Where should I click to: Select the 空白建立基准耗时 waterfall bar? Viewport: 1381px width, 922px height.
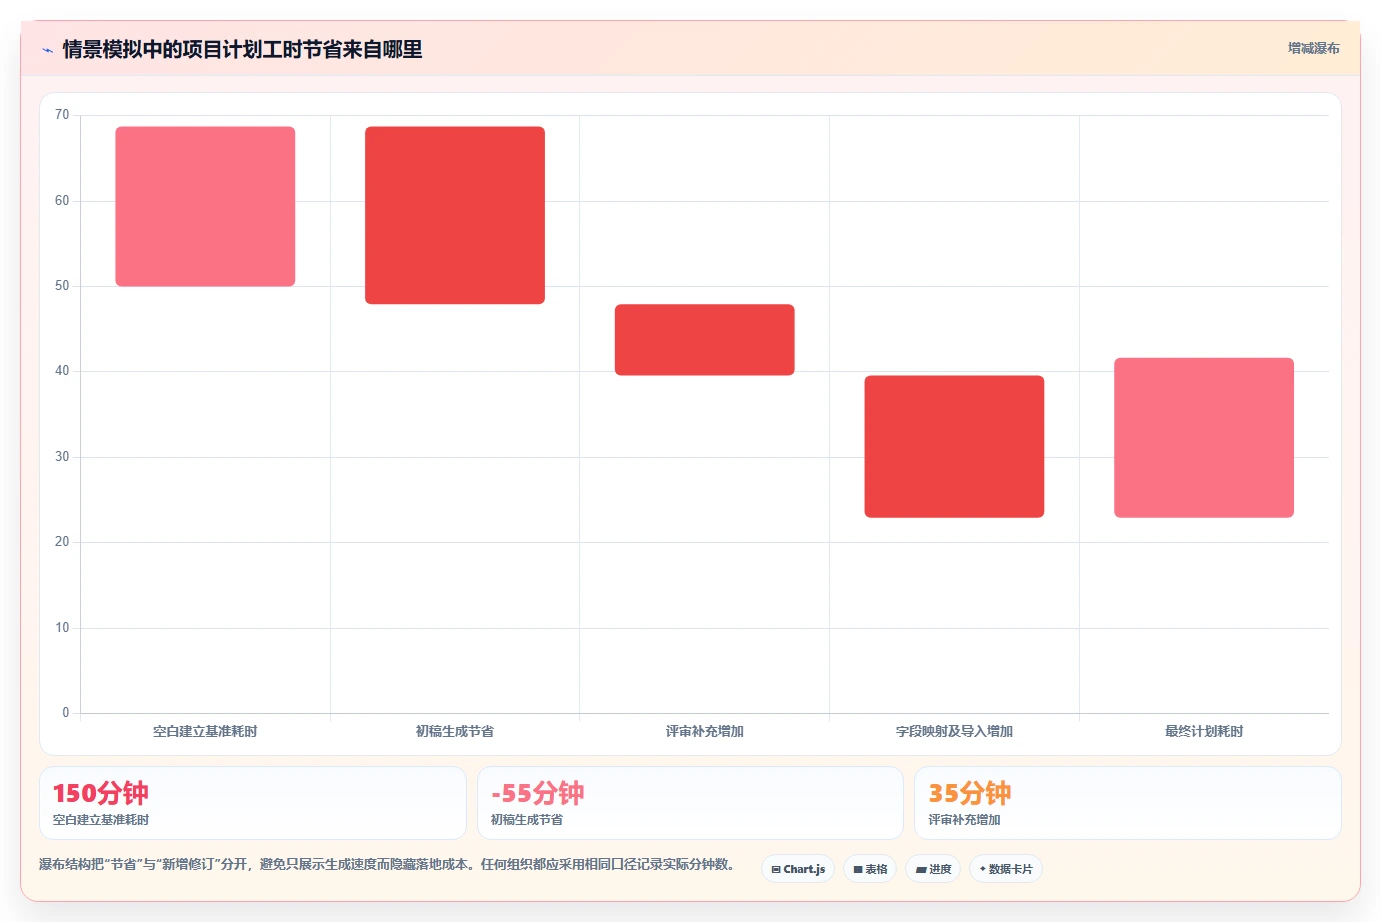[x=205, y=206]
